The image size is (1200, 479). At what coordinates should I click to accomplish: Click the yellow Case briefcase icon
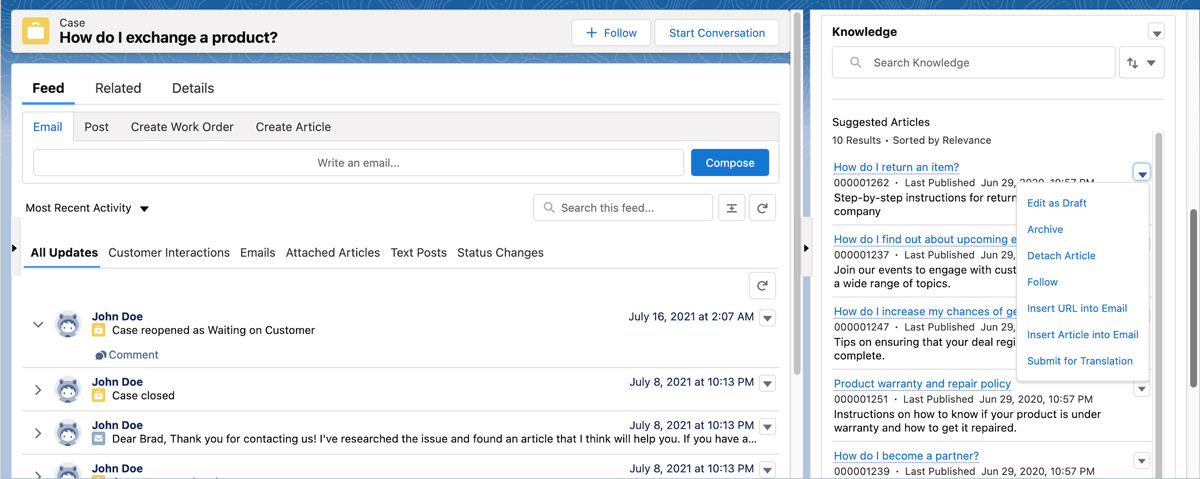tap(36, 31)
